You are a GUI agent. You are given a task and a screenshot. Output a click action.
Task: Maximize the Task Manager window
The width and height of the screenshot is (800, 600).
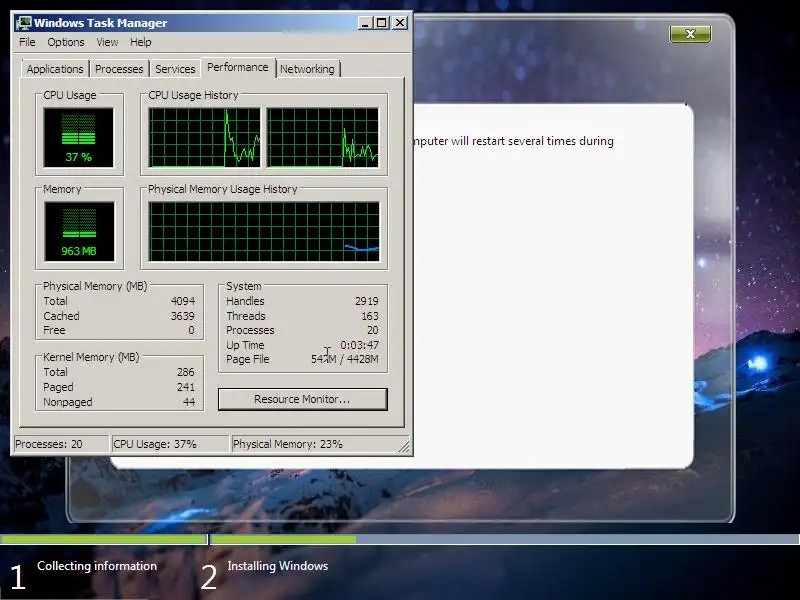tap(382, 23)
